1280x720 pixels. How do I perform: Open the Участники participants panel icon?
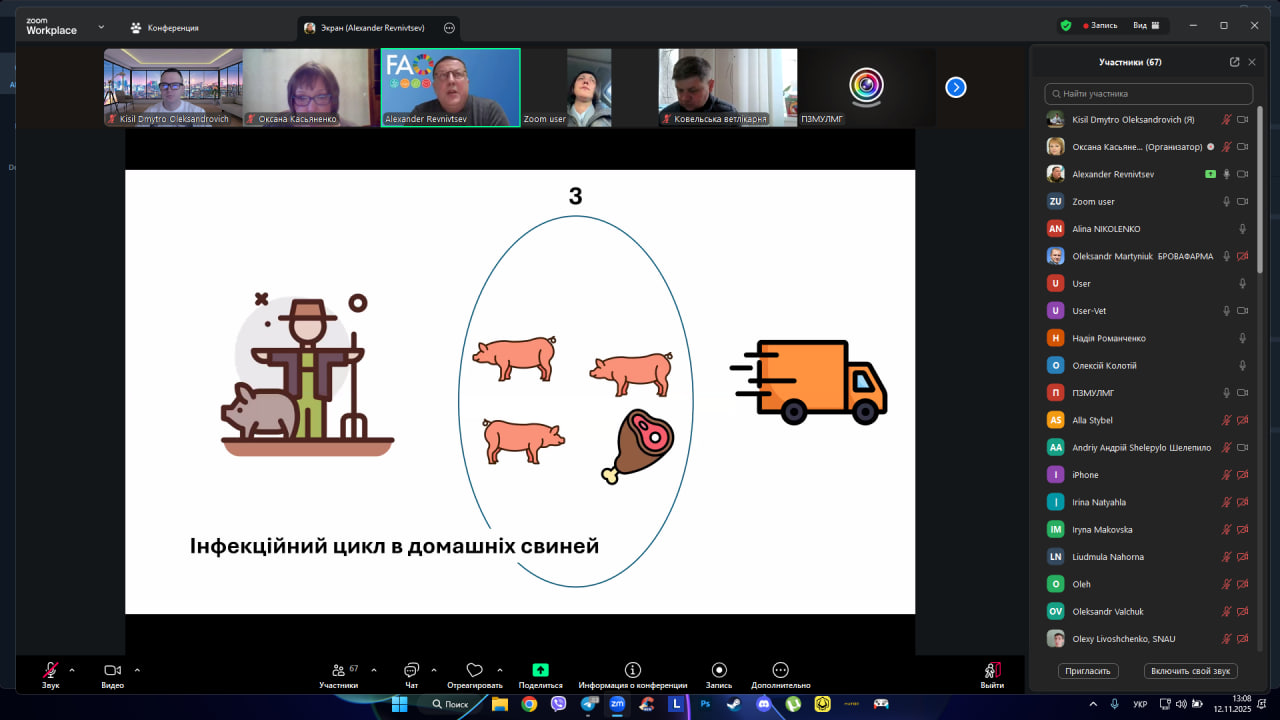[338, 670]
